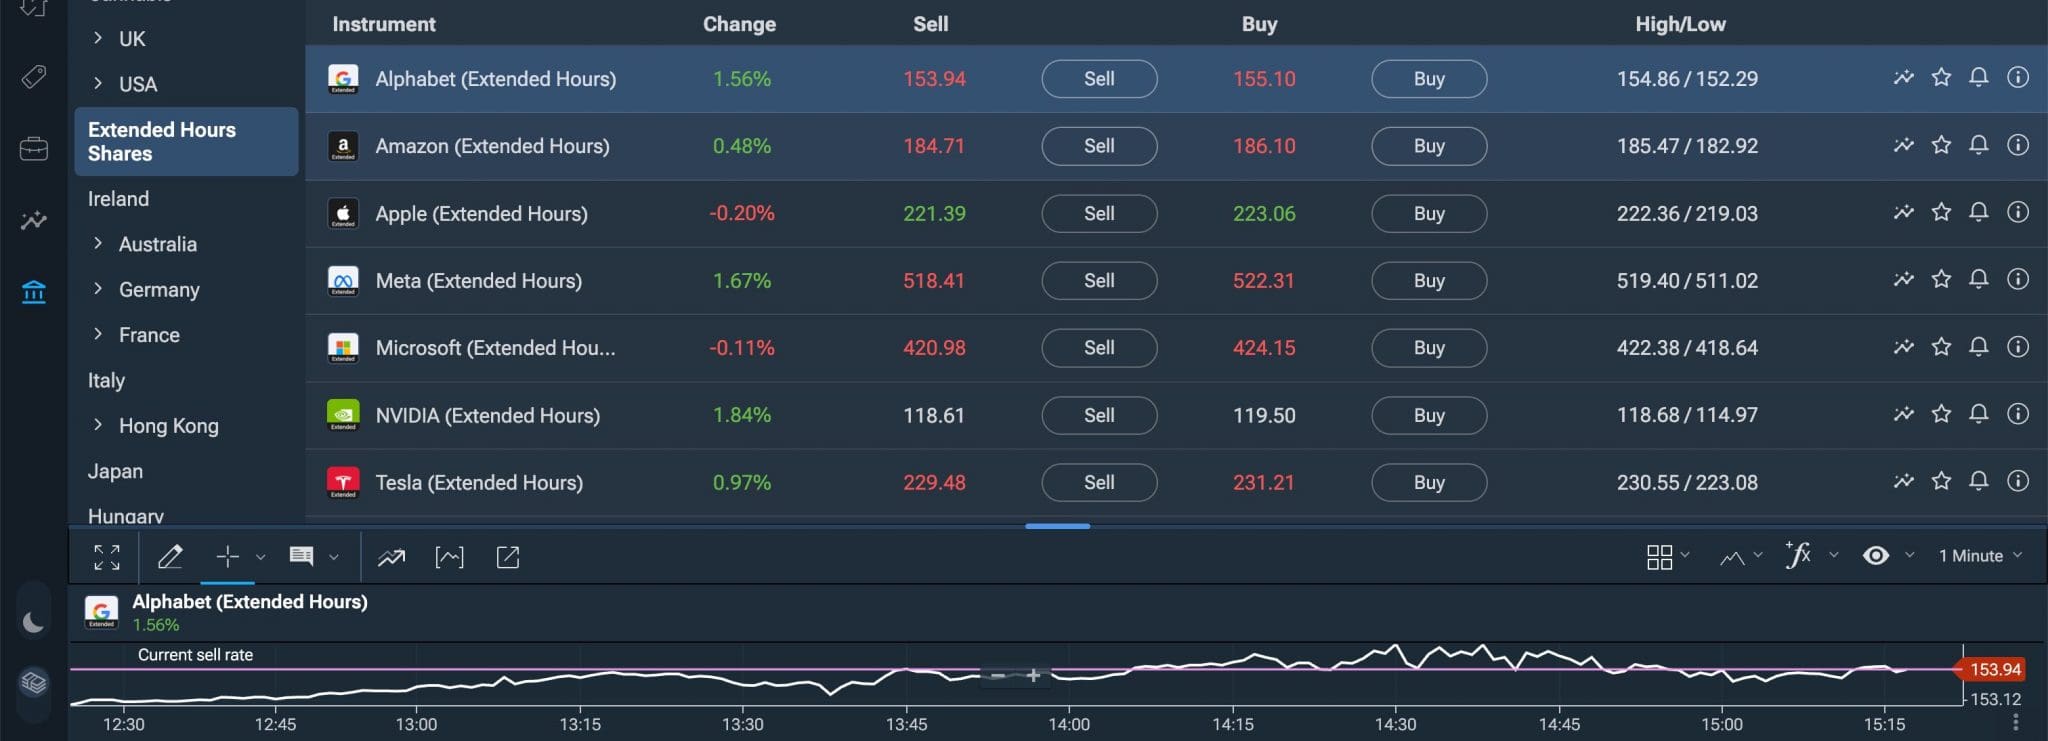2048x741 pixels.
Task: Set alert bell for Microsoft
Action: (x=1978, y=347)
